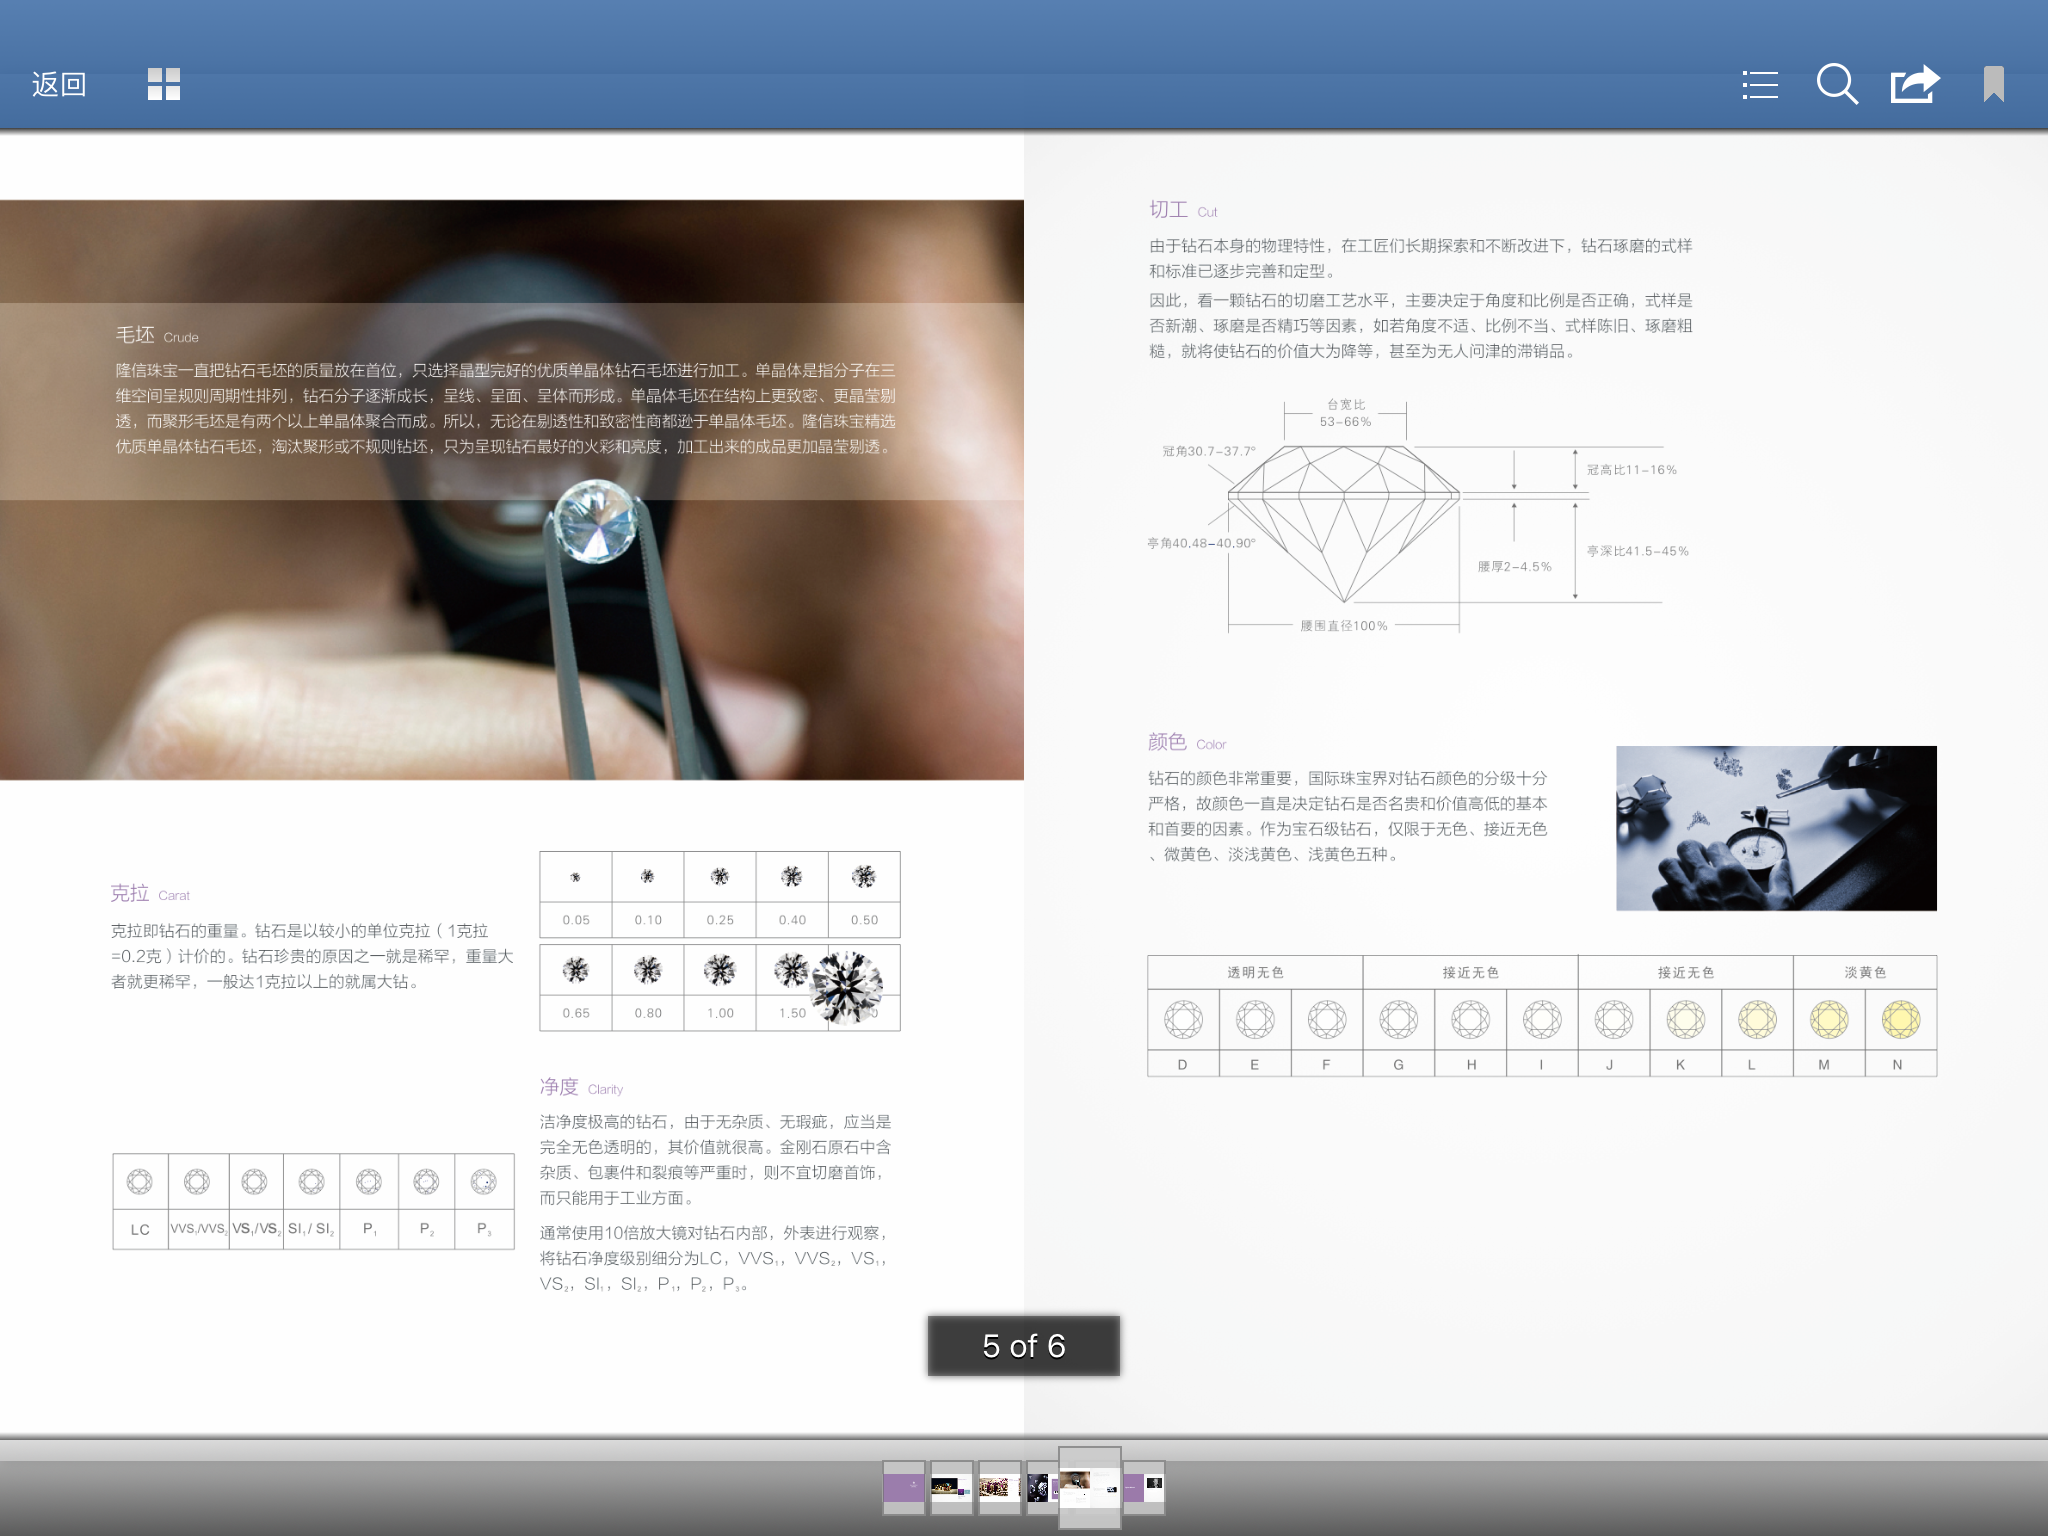Open the page grid view icon

click(x=164, y=84)
